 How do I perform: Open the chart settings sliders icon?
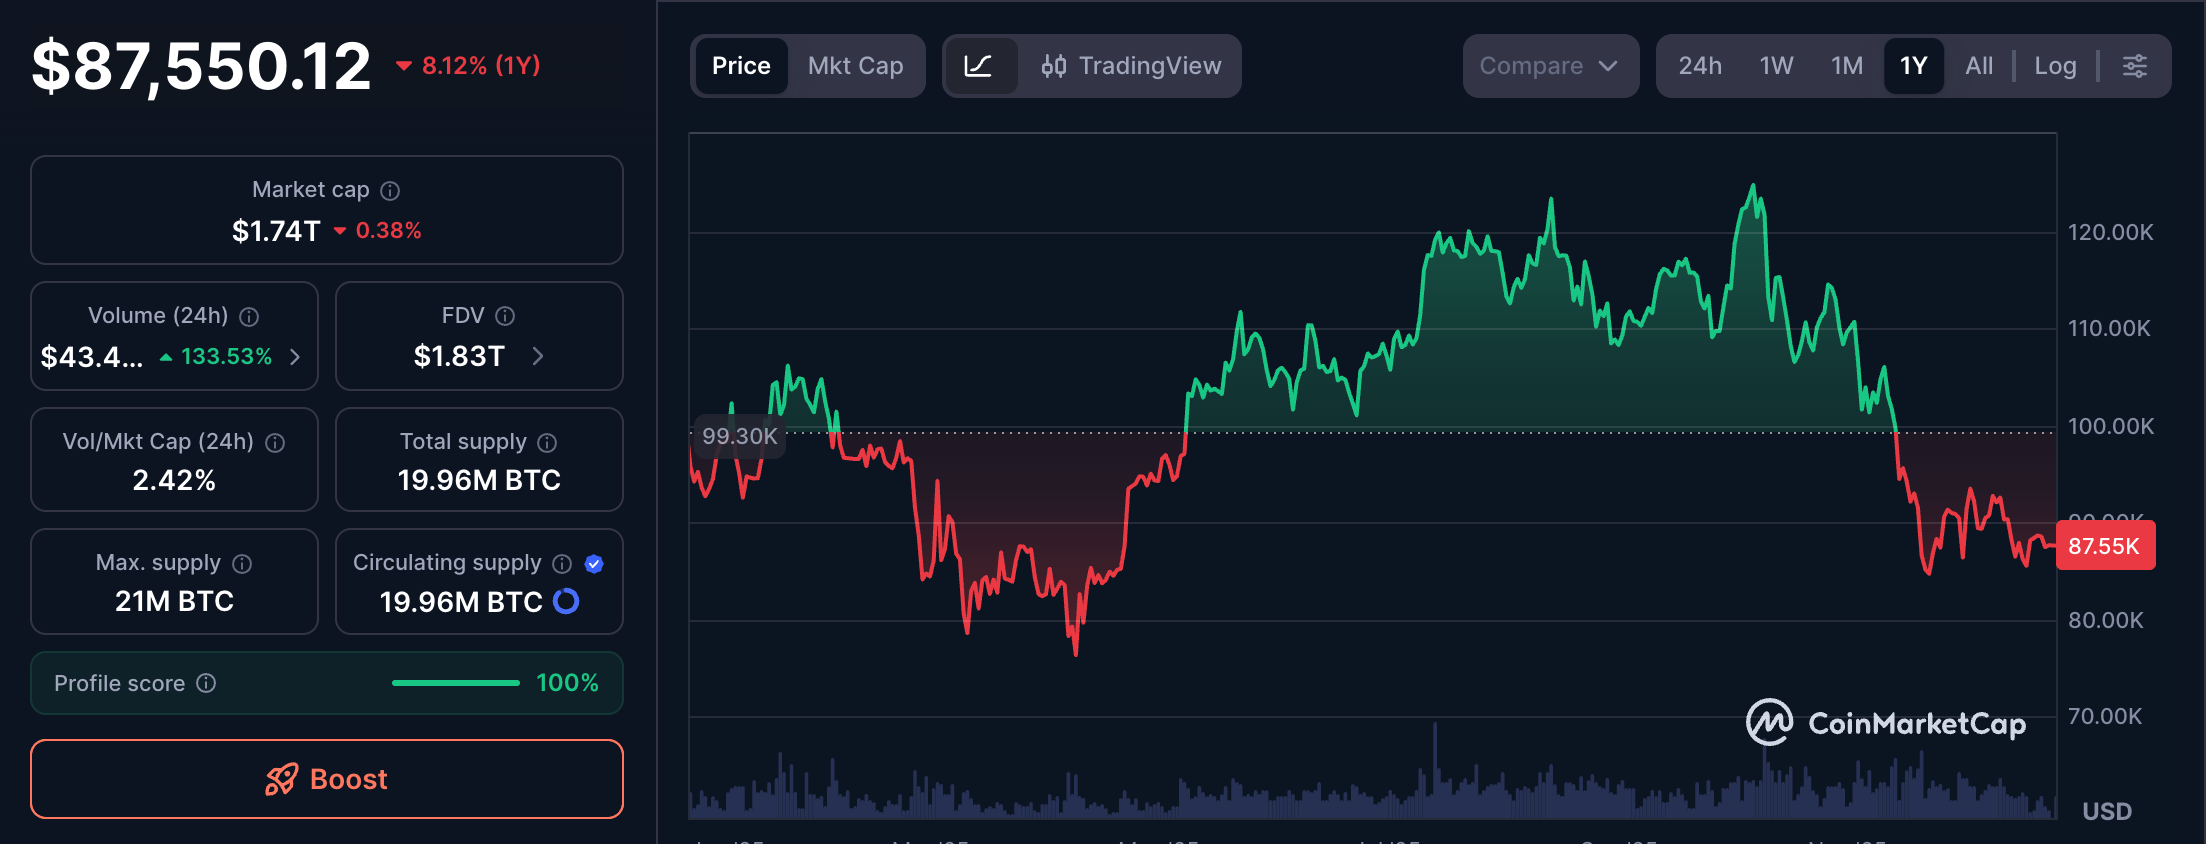2136,65
